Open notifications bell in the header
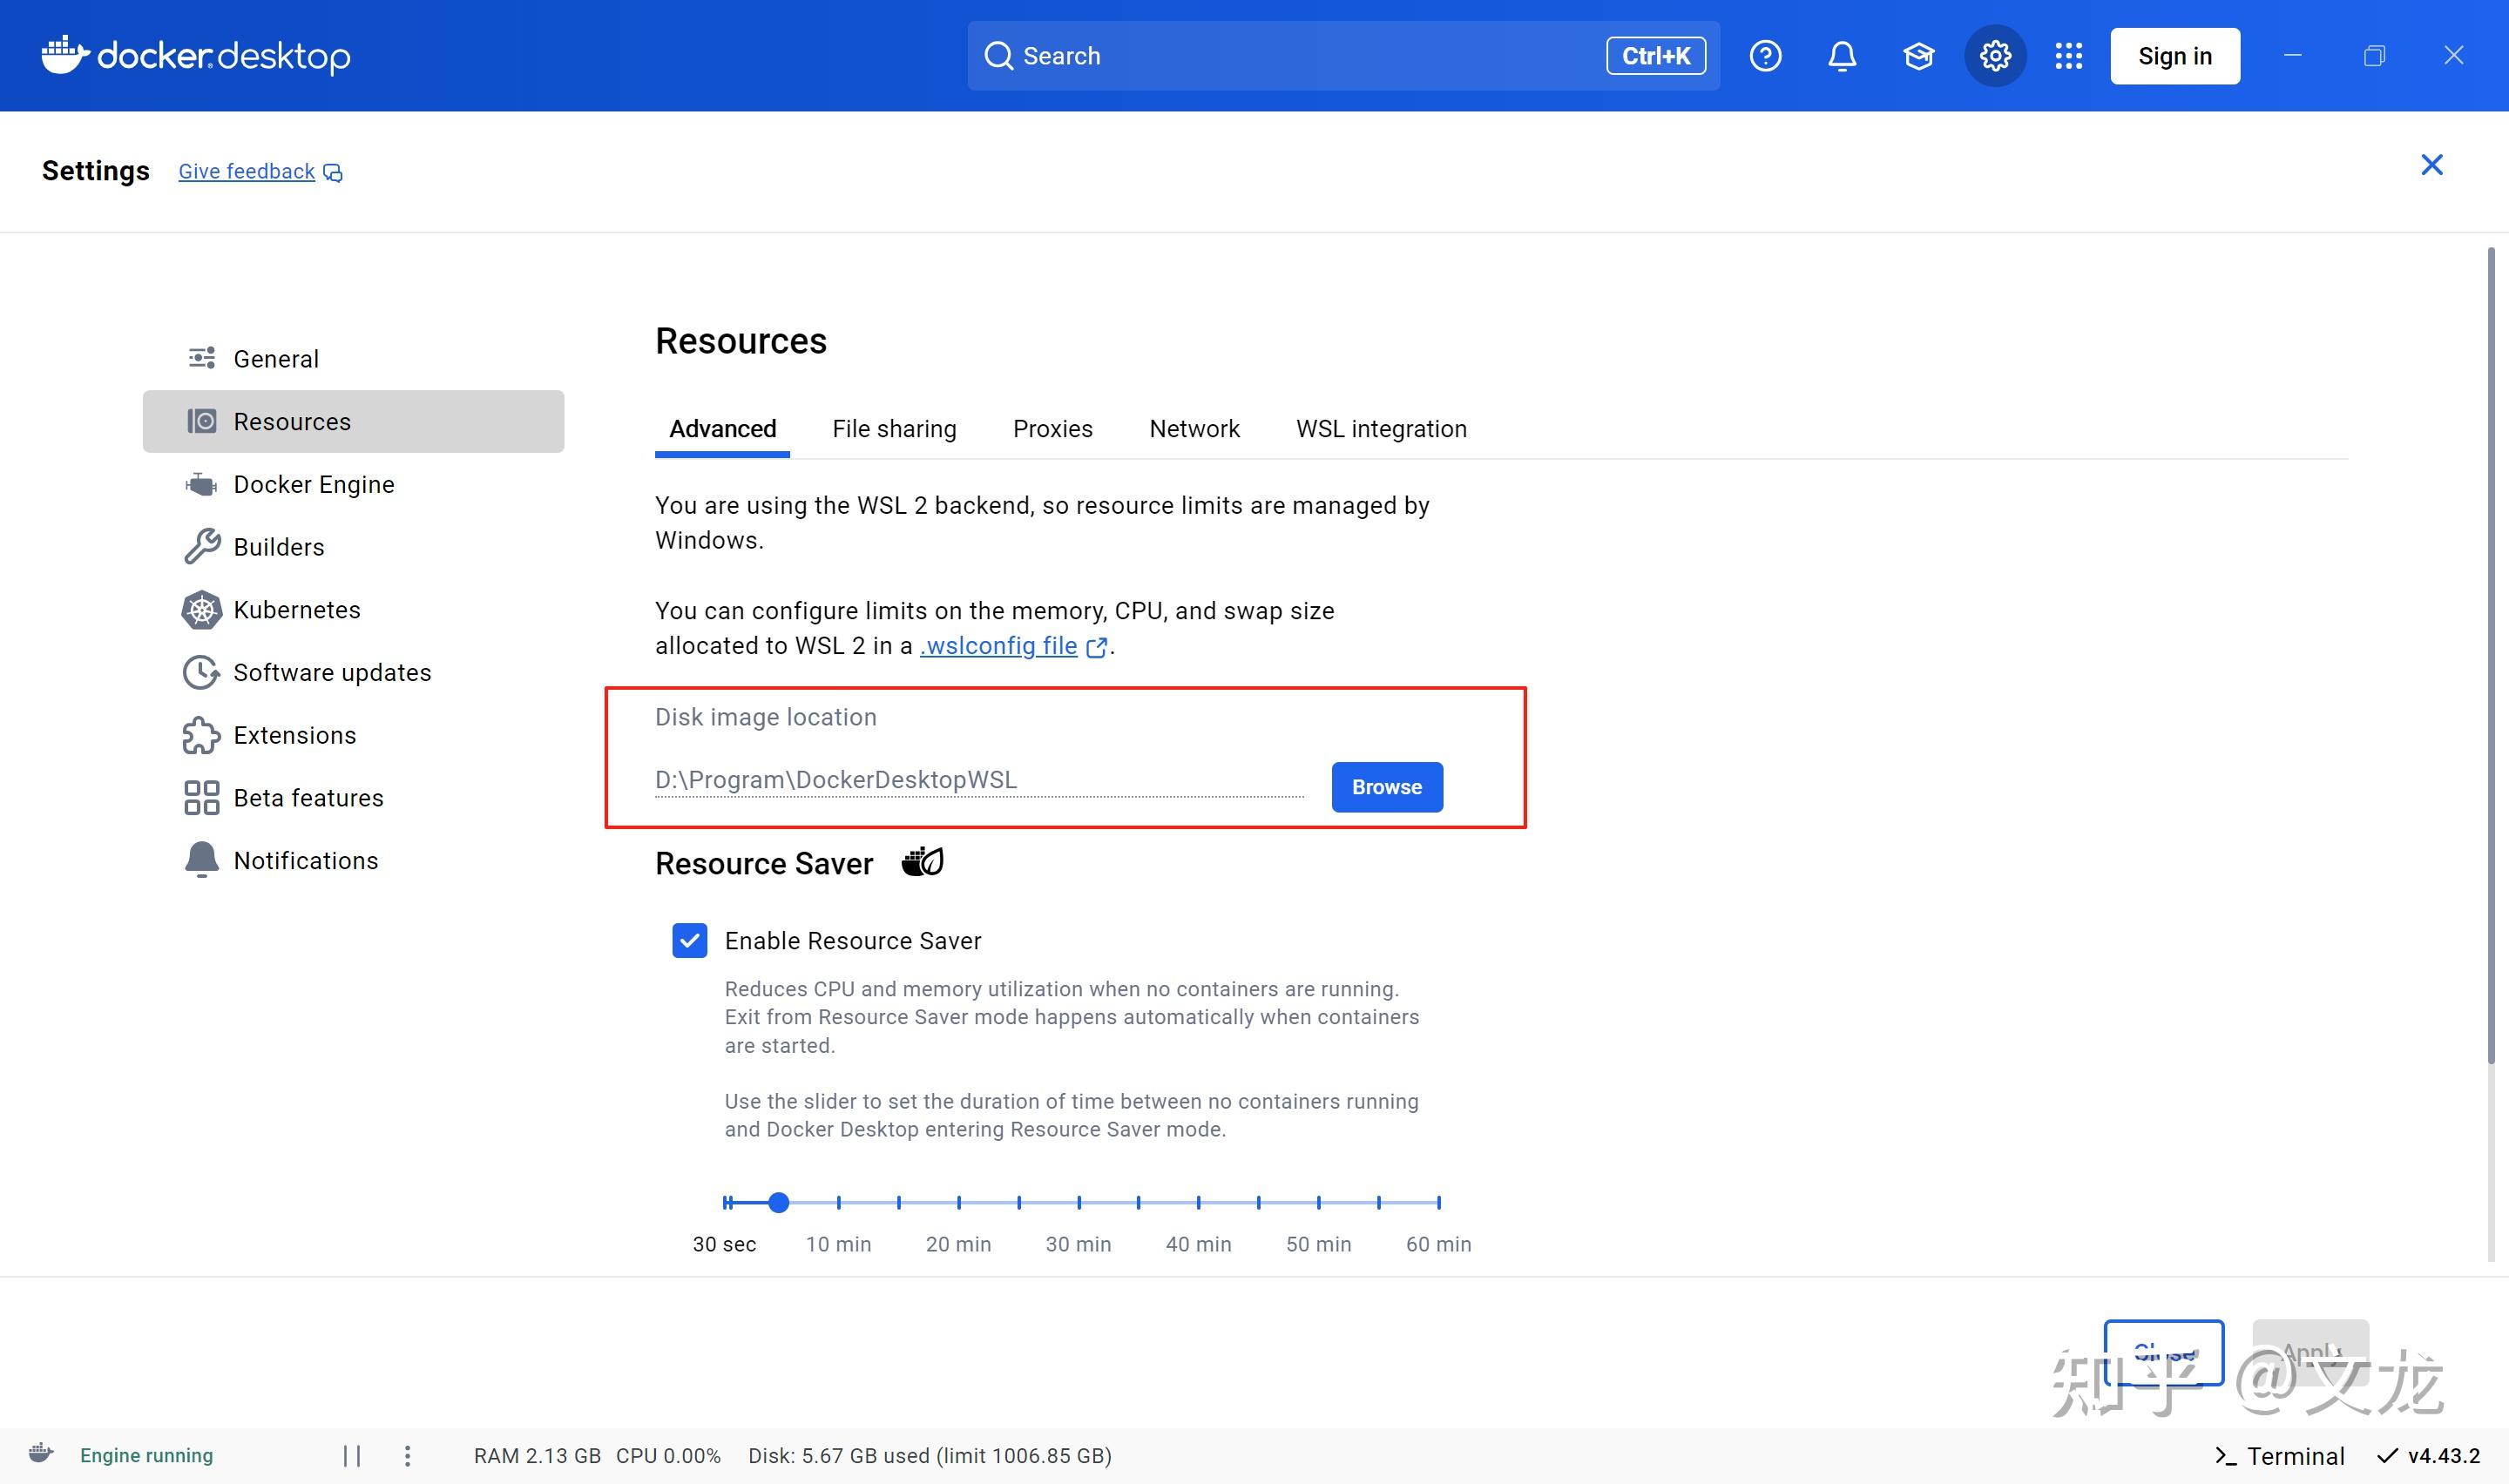Image resolution: width=2509 pixels, height=1484 pixels. coord(1842,56)
